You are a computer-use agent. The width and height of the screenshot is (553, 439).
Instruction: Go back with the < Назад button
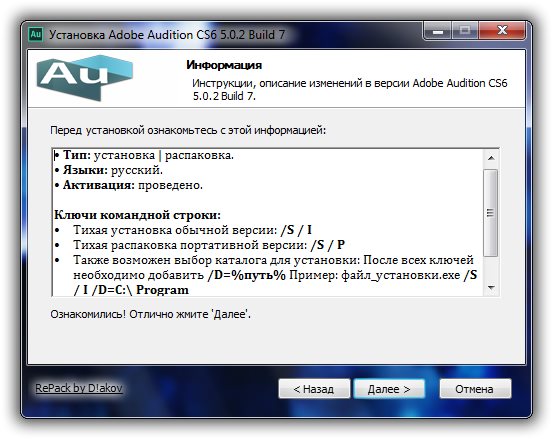pyautogui.click(x=314, y=389)
